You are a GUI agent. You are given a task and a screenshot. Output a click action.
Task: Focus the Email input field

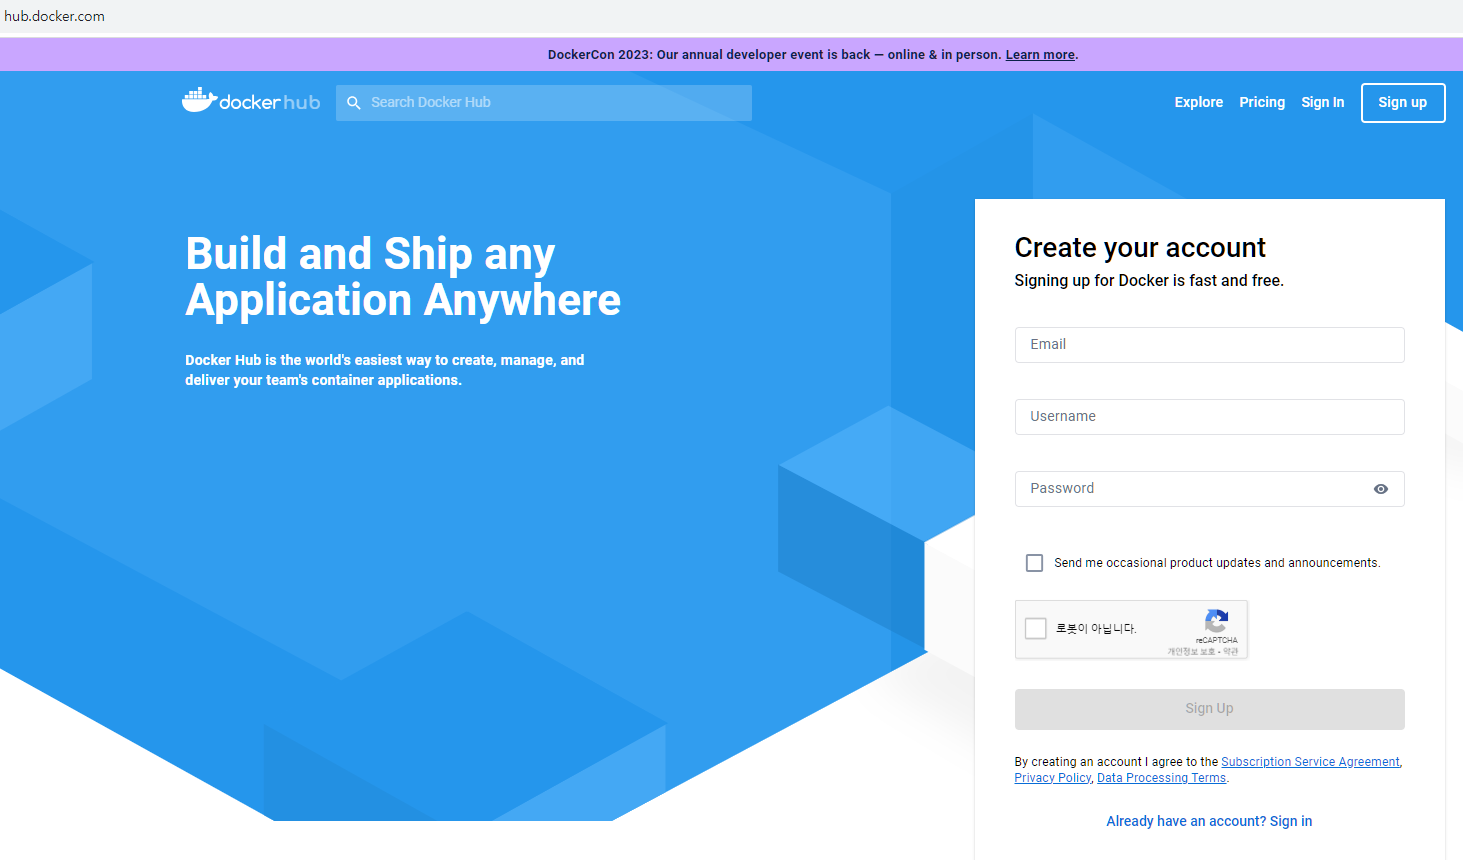[1209, 345]
